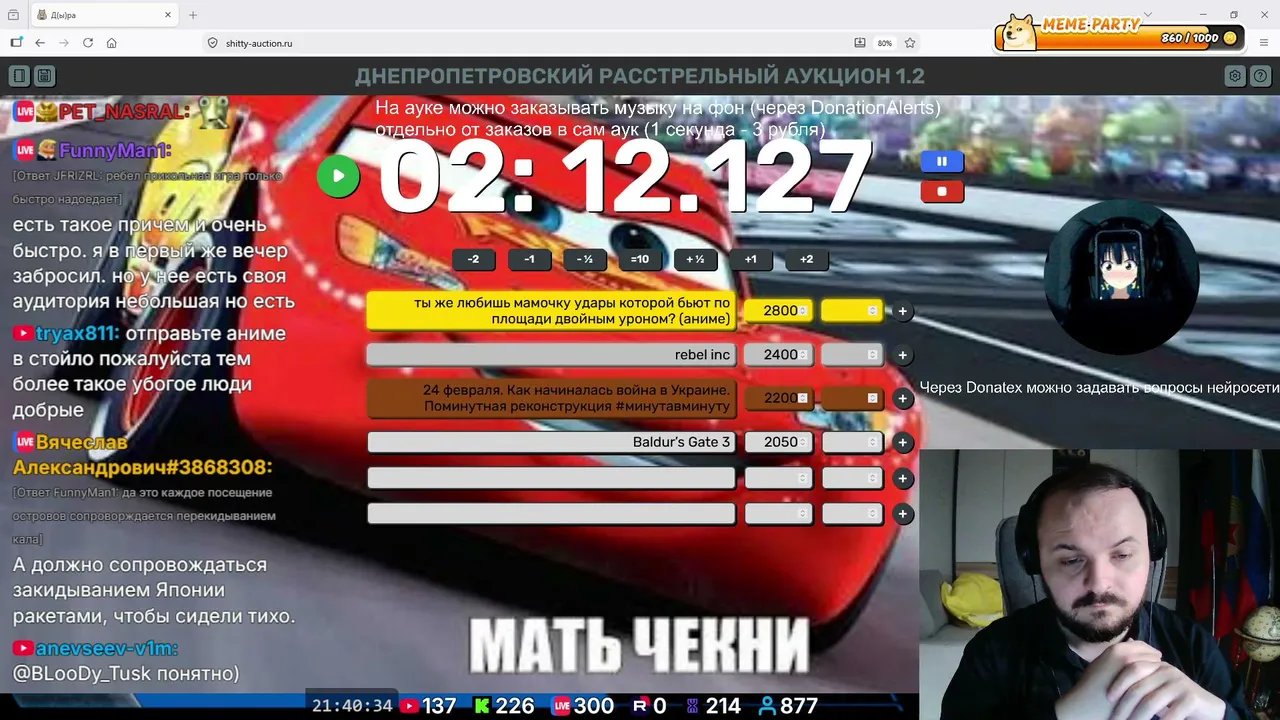
Task: Click the amount field of the last empty row
Action: pyautogui.click(x=778, y=514)
